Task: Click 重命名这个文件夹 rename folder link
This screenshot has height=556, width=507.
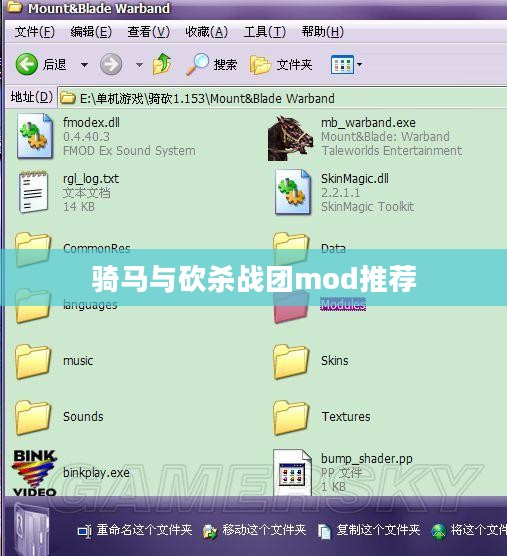Action: click(x=144, y=530)
